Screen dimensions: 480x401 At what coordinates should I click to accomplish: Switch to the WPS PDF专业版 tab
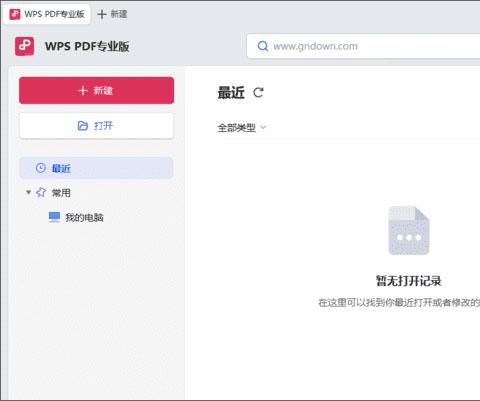[46, 14]
